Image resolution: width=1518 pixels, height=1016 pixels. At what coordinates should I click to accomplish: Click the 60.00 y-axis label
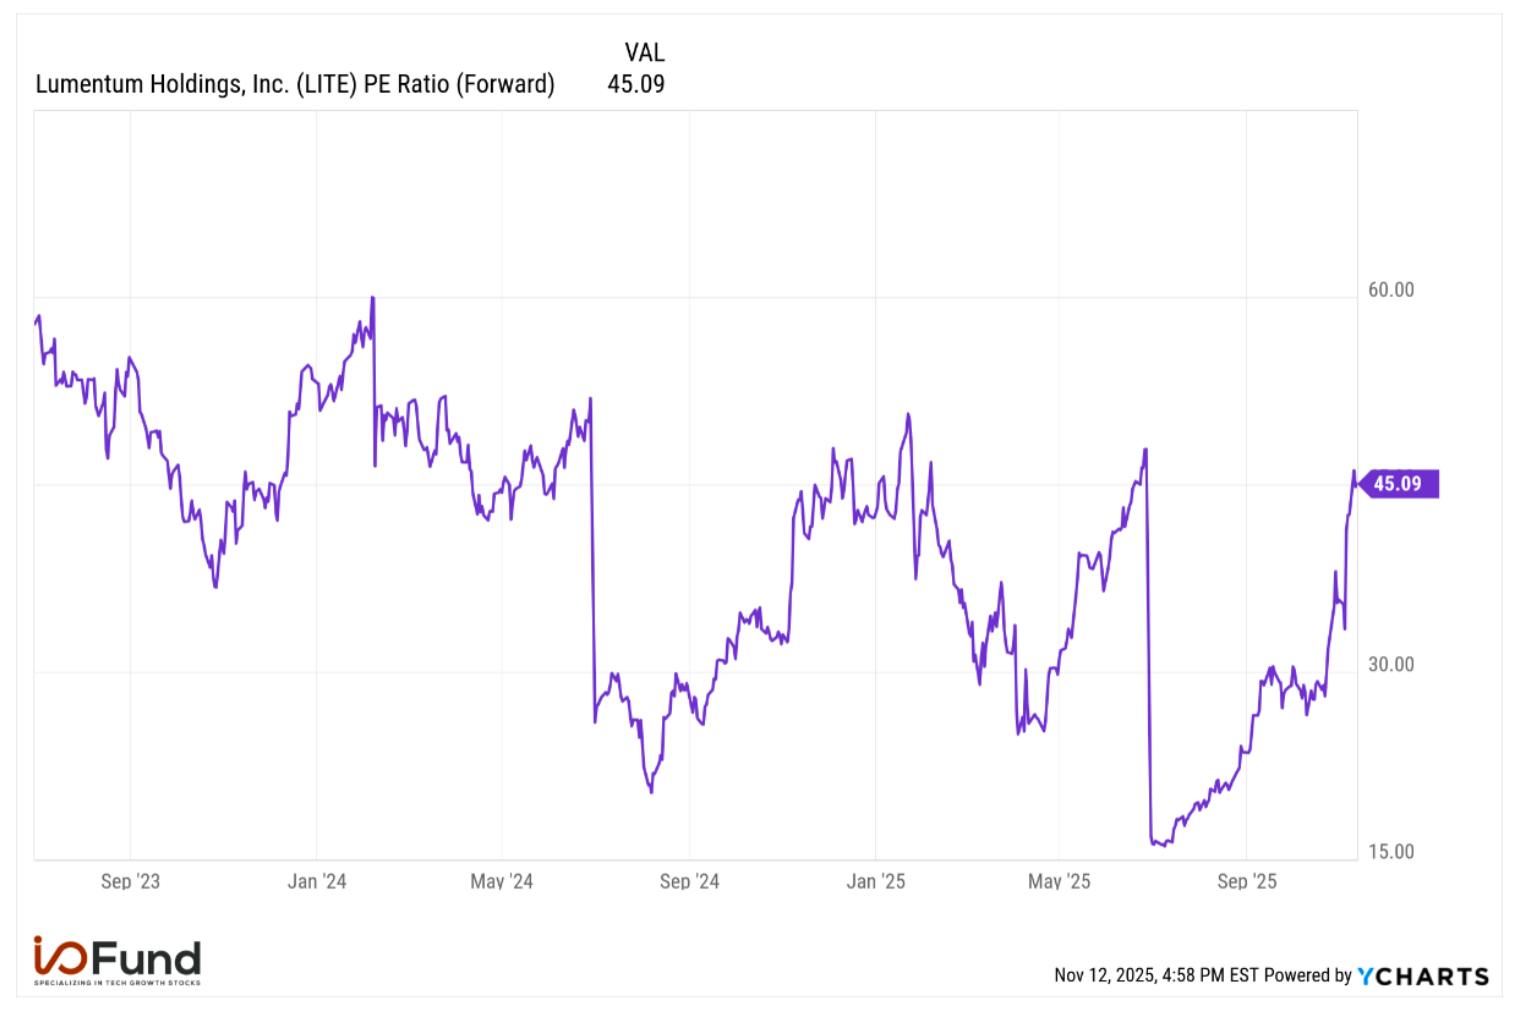1391,290
